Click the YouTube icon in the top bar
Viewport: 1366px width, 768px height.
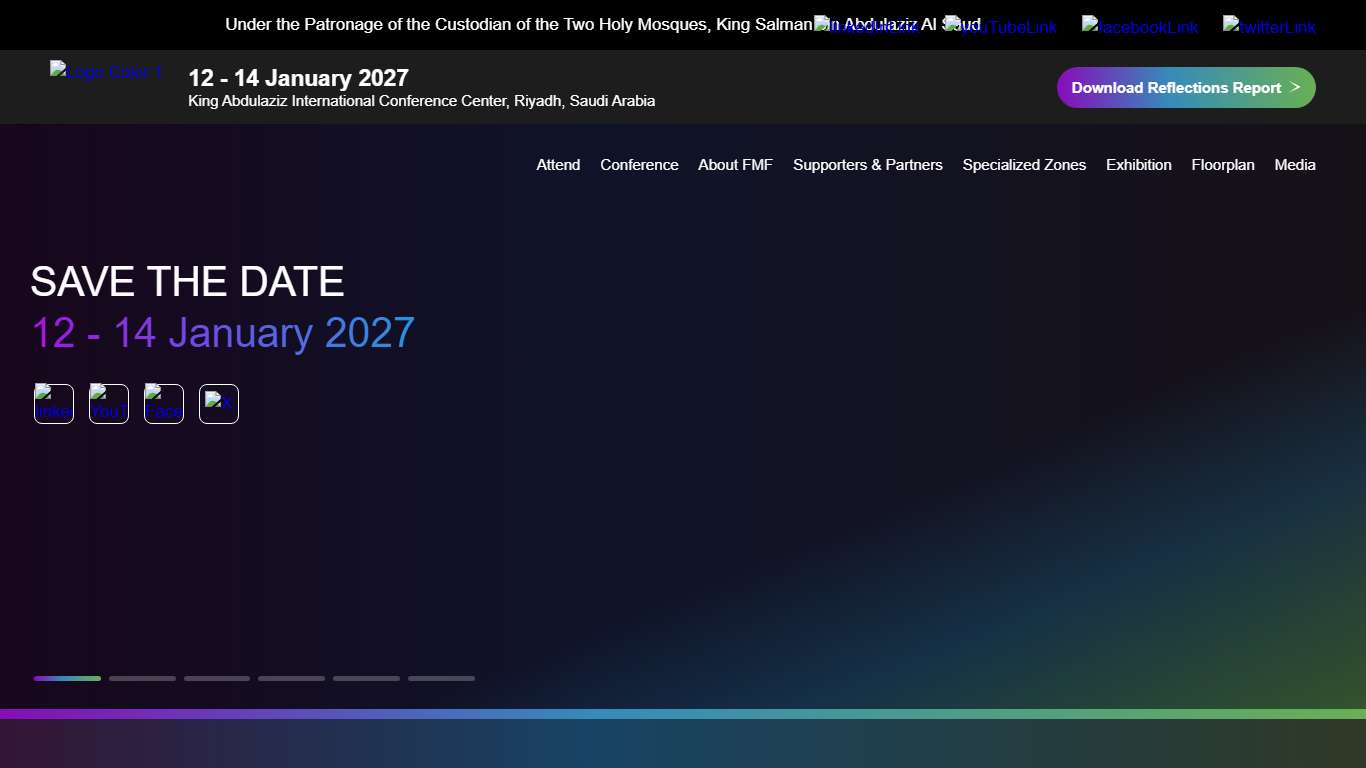coord(1001,27)
